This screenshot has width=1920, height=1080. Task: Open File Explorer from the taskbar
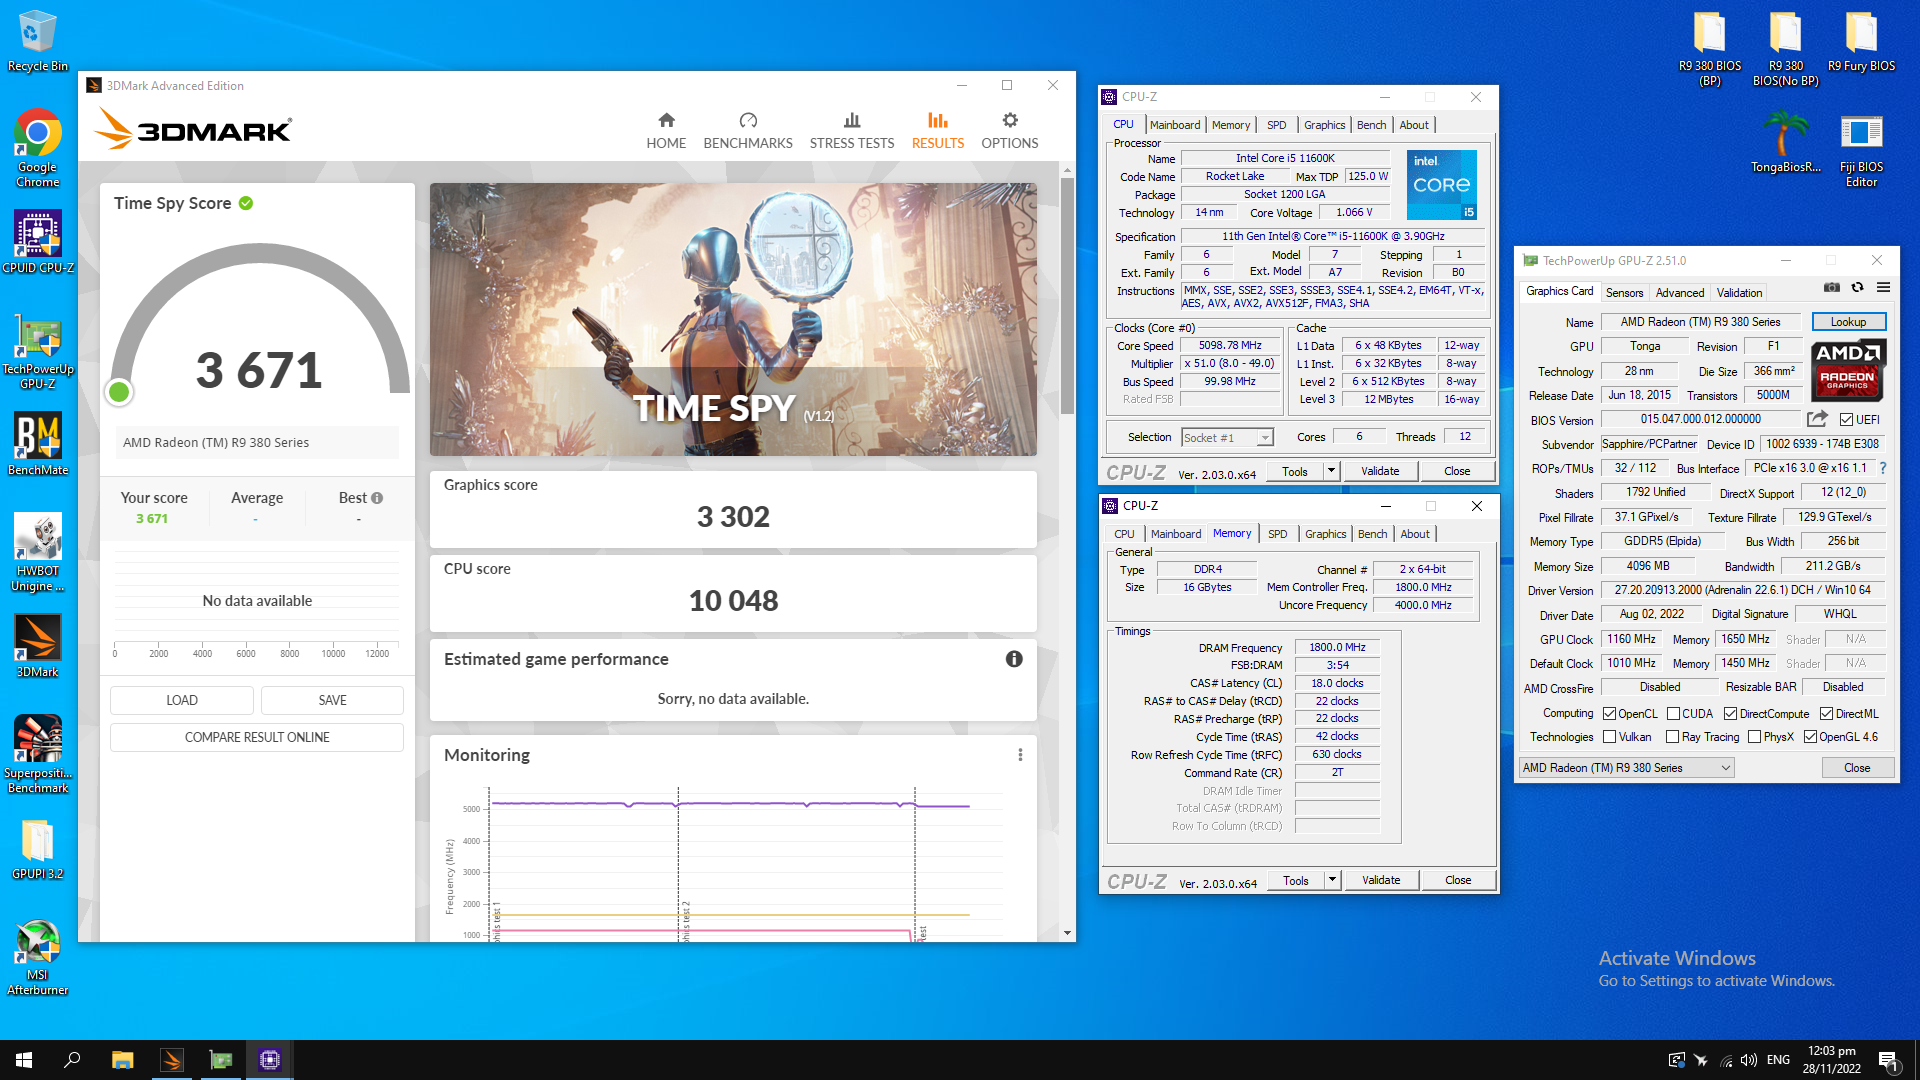[122, 1060]
